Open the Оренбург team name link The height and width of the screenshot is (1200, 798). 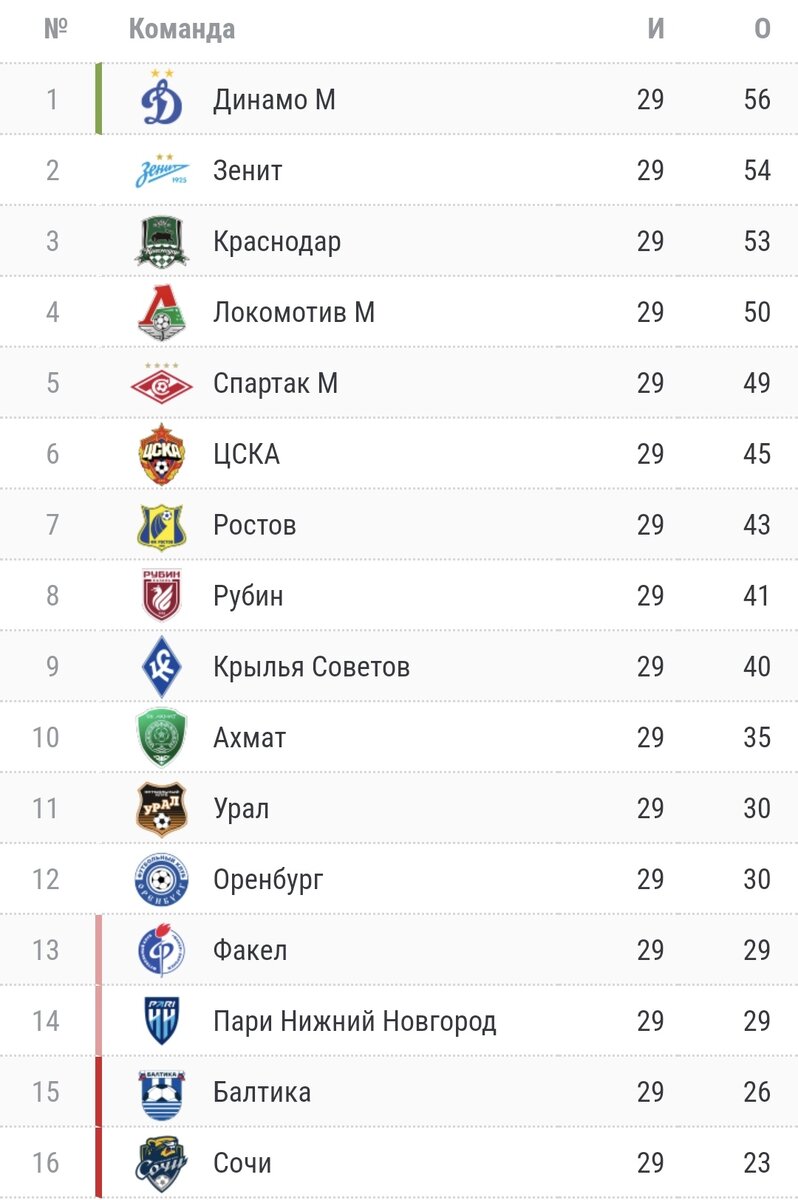(x=268, y=880)
